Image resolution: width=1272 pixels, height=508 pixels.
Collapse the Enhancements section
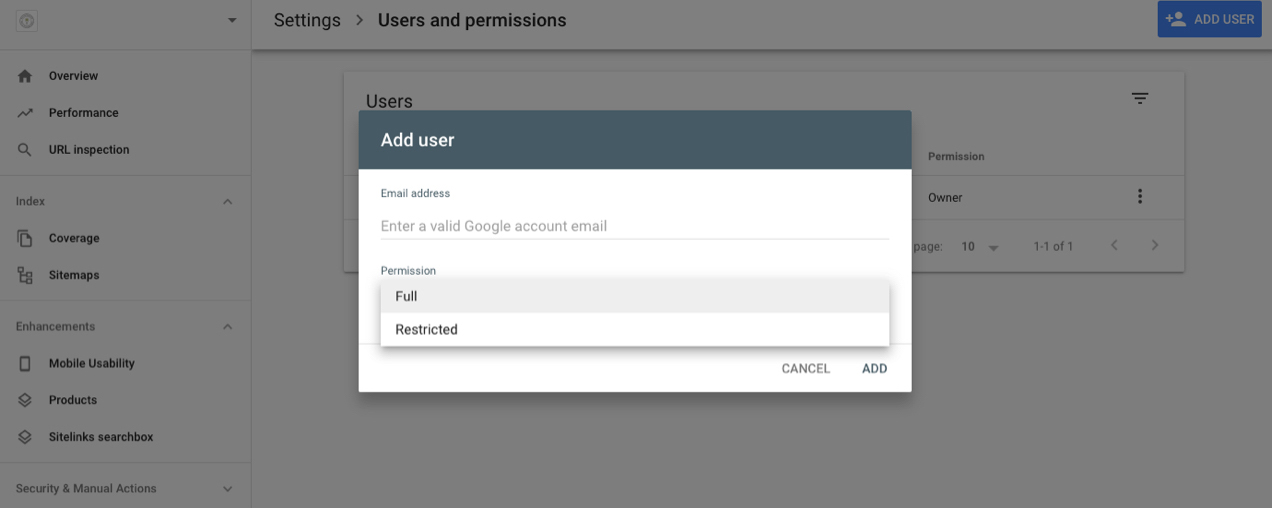pyautogui.click(x=227, y=327)
